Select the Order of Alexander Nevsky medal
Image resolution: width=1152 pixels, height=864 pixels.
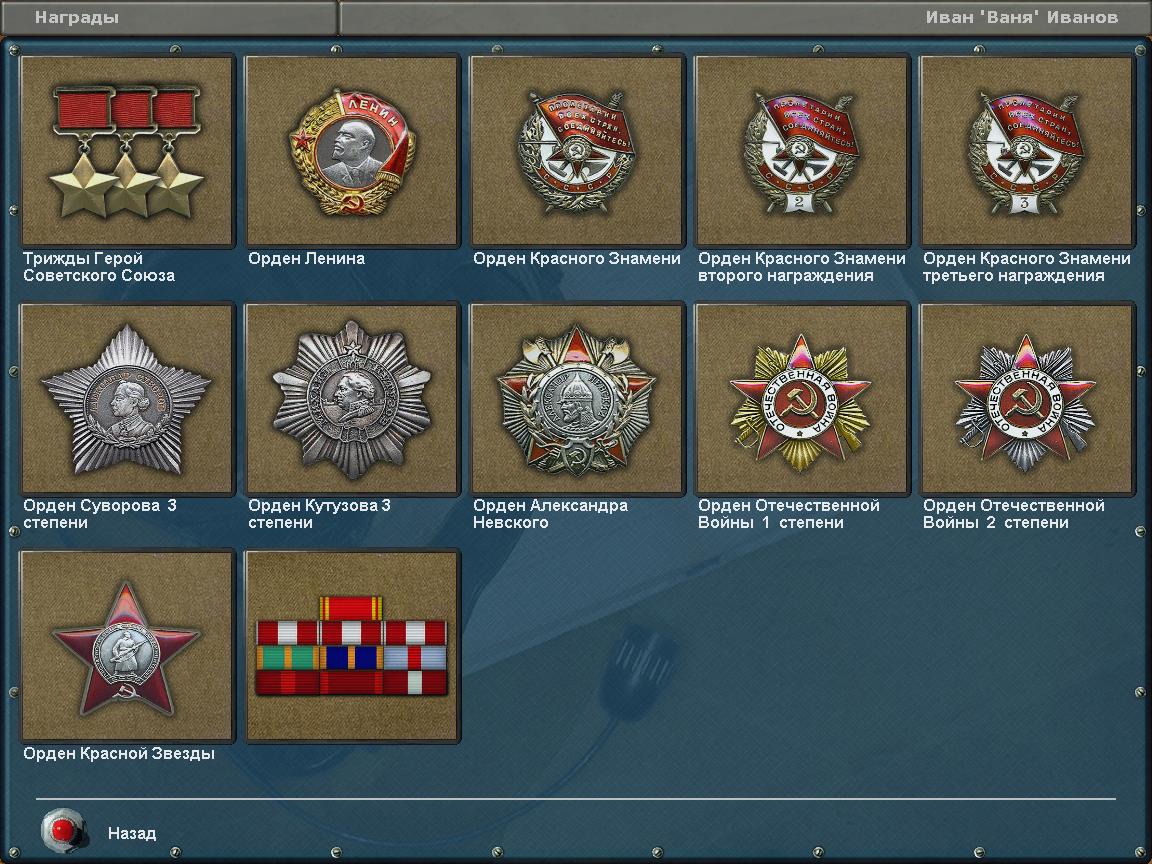point(577,399)
